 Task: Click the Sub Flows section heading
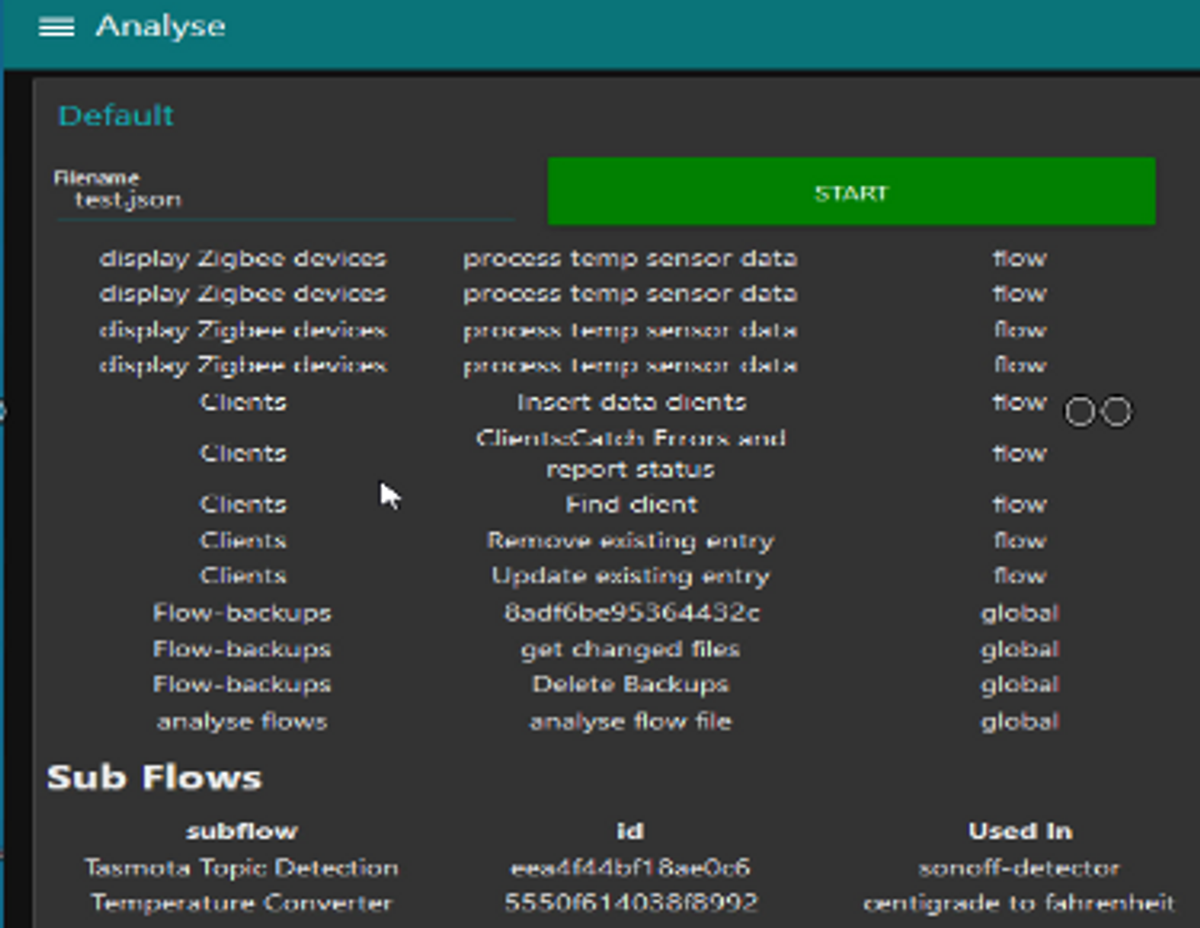click(x=154, y=777)
